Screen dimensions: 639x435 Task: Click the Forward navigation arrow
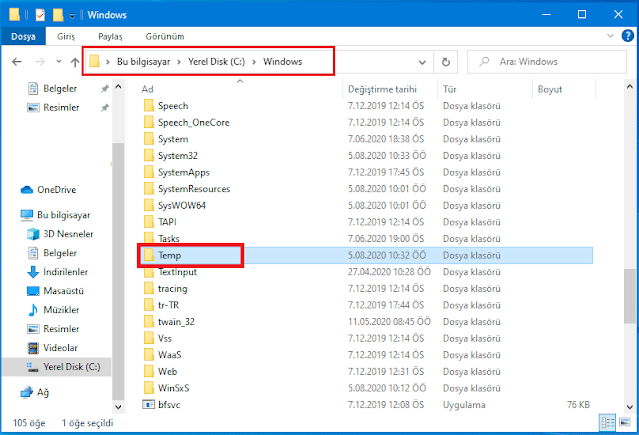(x=40, y=62)
